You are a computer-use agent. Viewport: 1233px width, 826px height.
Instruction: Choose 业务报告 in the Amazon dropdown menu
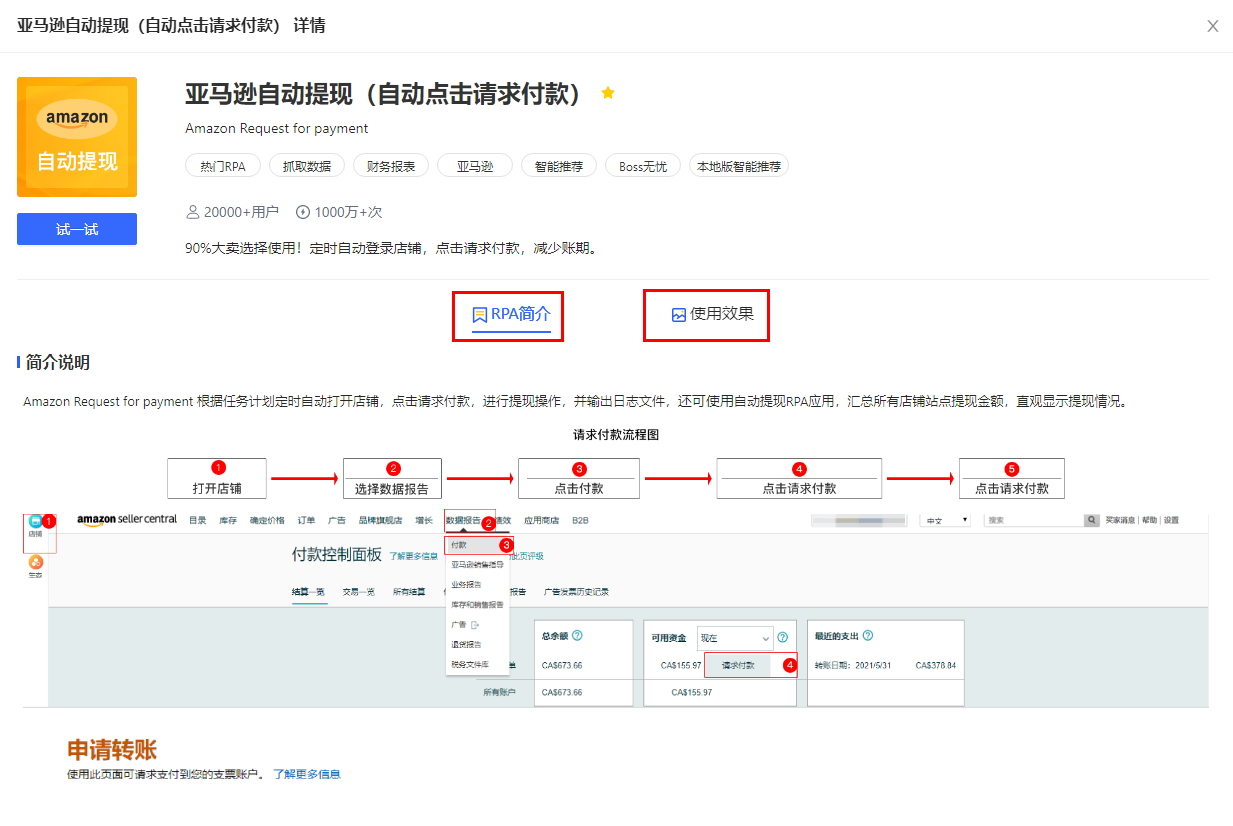tap(465, 584)
